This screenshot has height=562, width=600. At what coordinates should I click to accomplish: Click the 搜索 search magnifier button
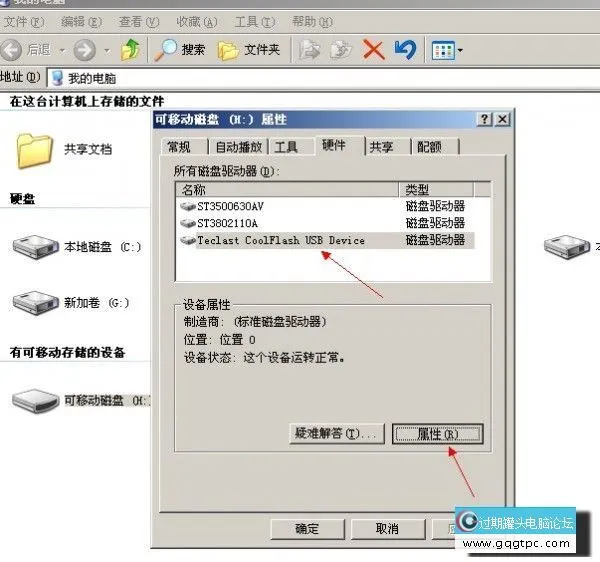pyautogui.click(x=180, y=50)
